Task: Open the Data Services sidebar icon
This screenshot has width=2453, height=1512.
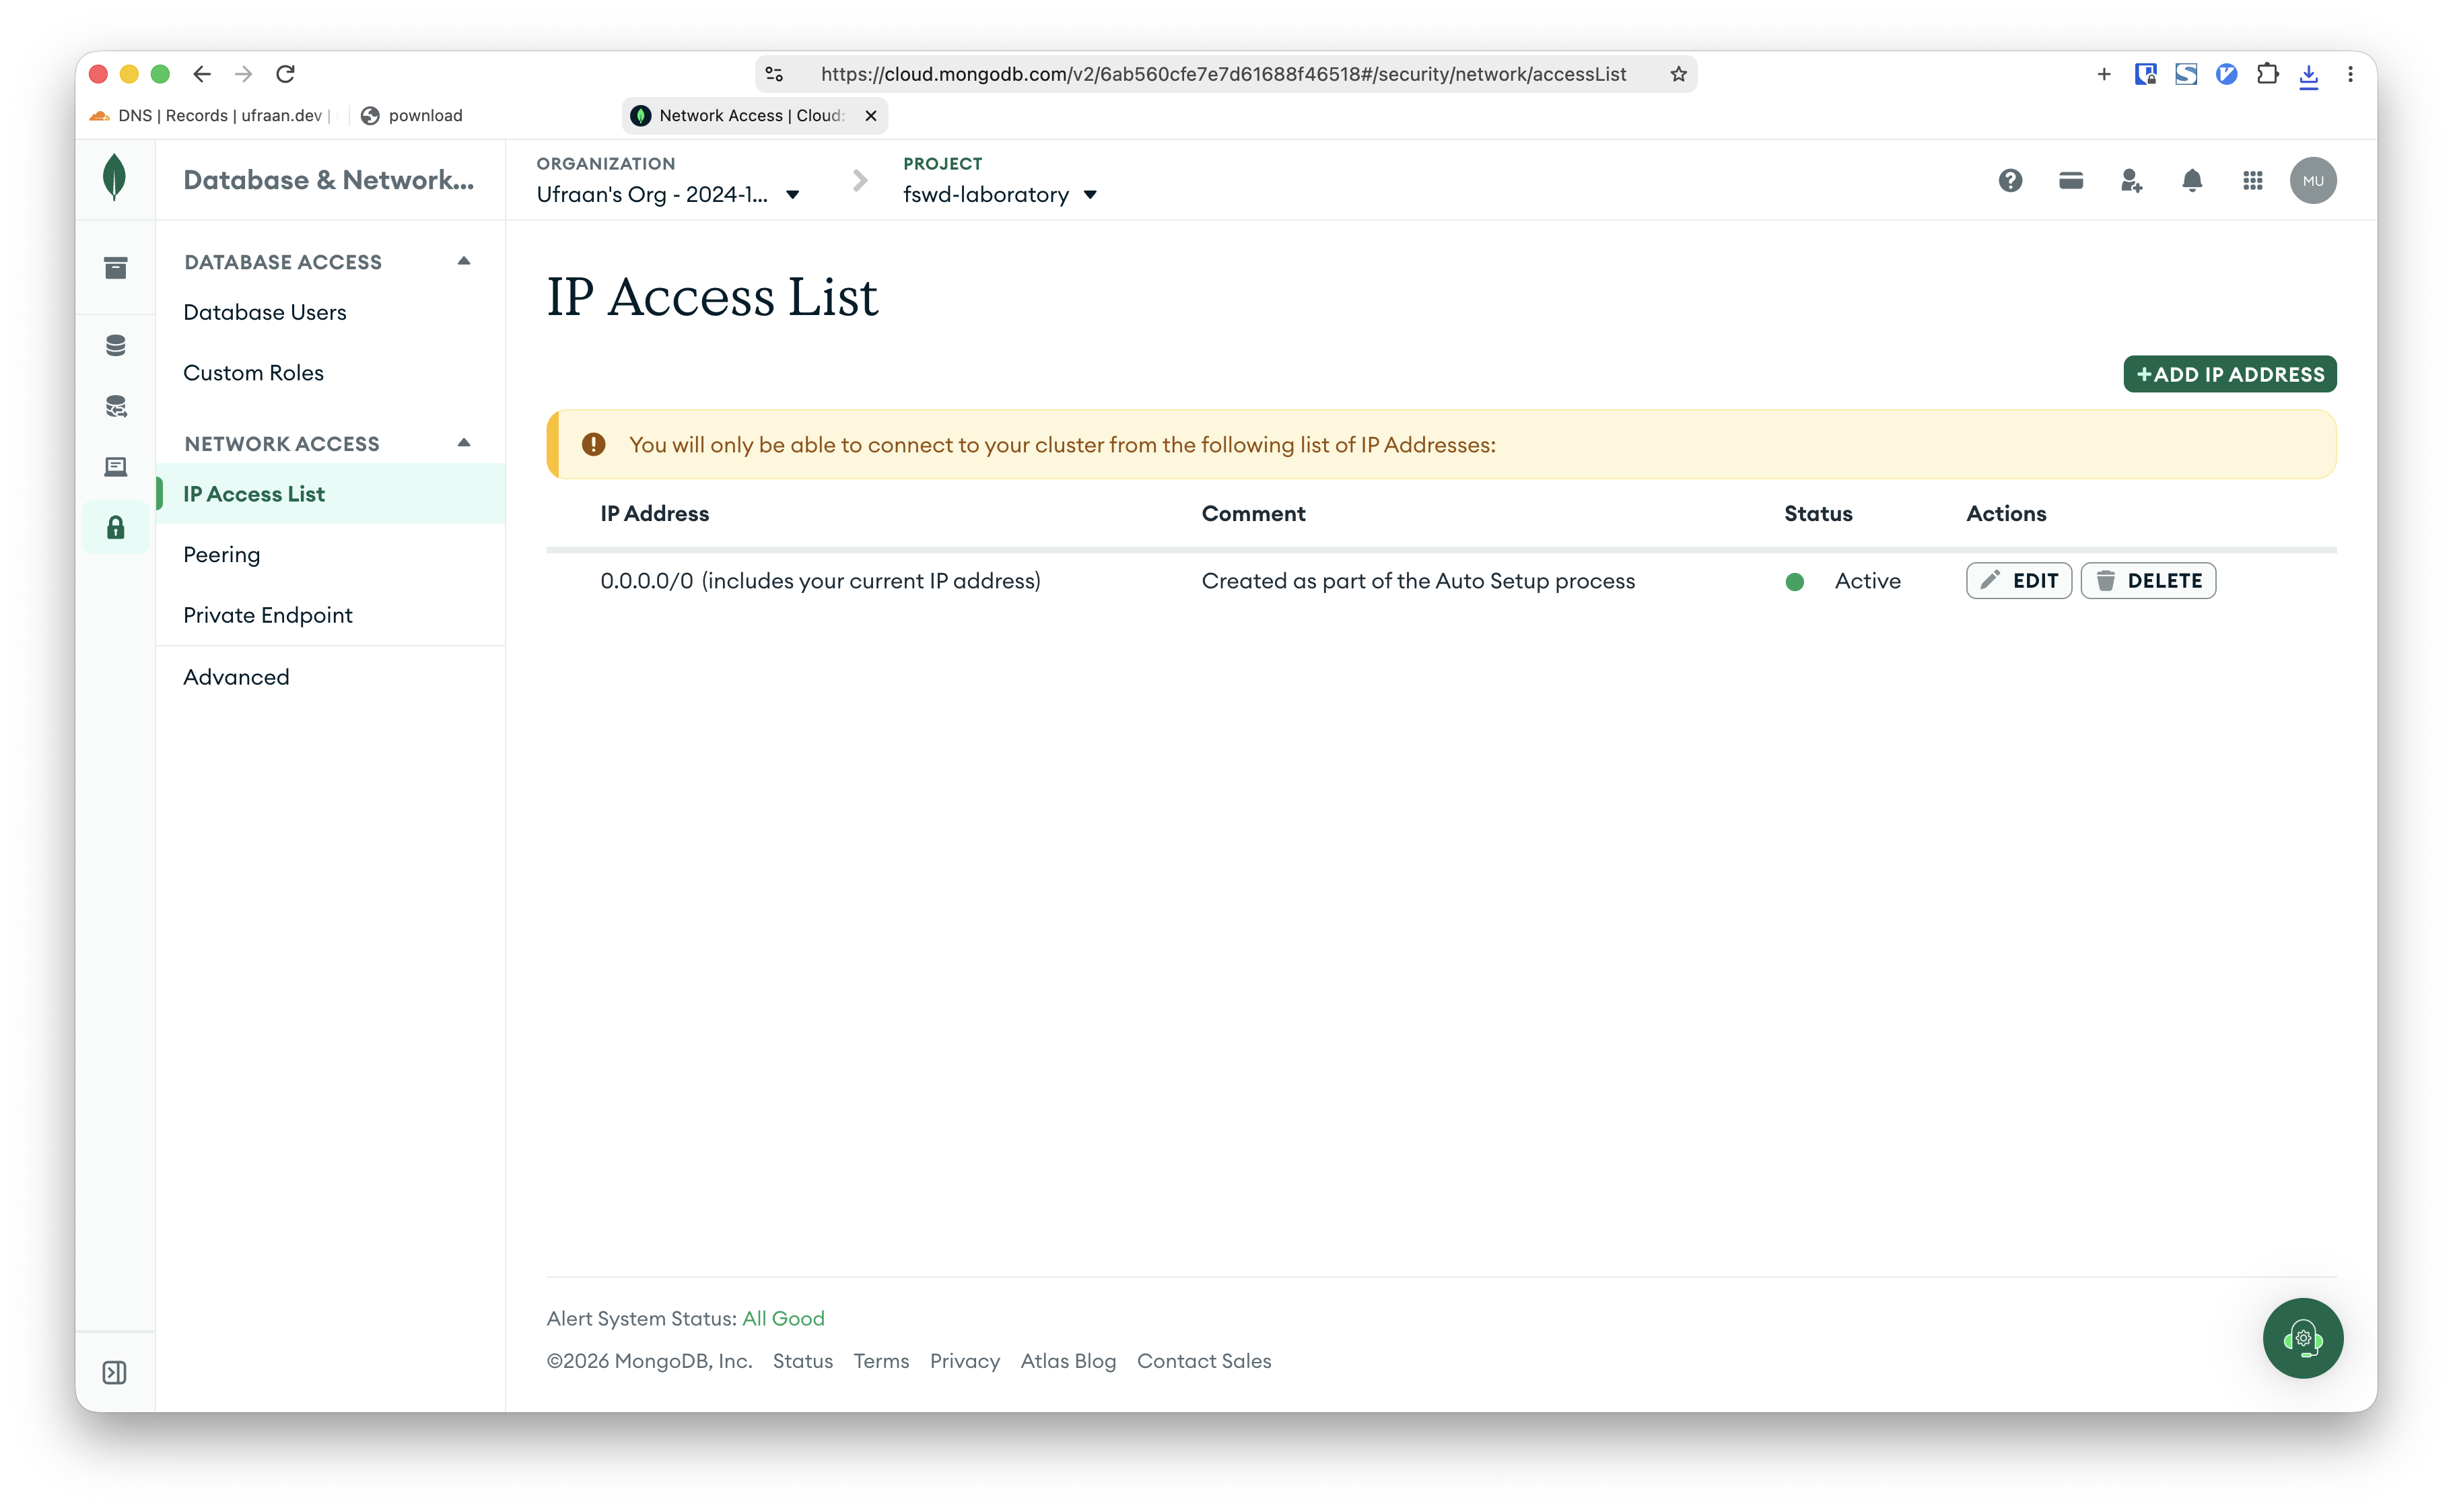Action: [x=115, y=406]
